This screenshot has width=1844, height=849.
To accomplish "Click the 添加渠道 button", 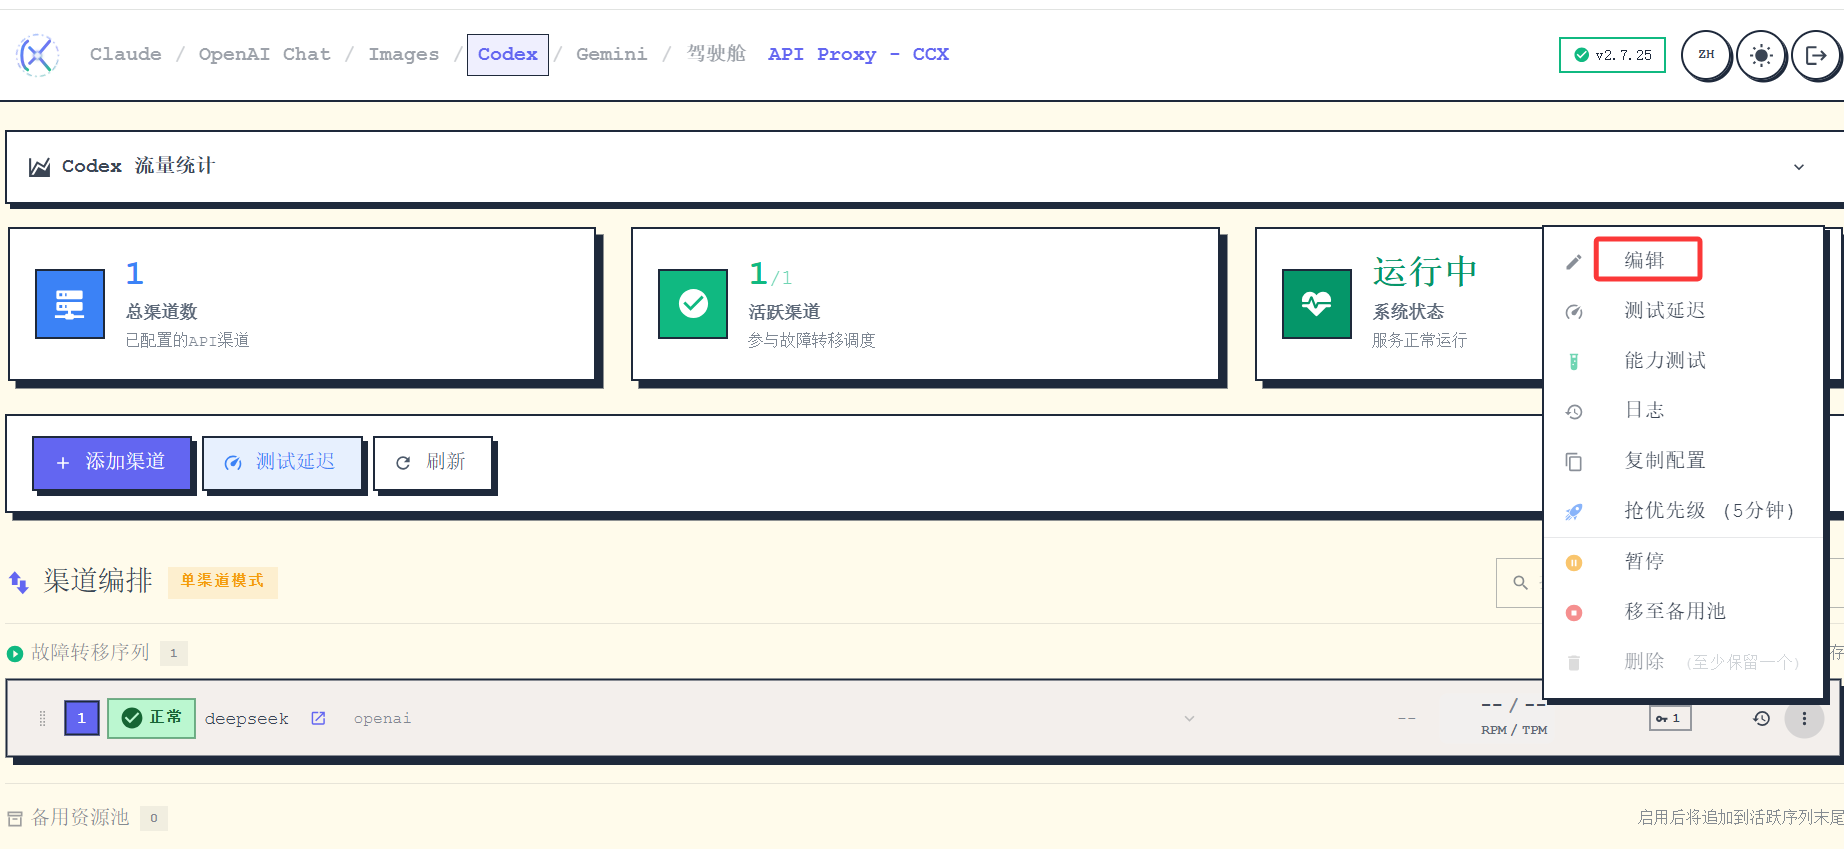I will [x=112, y=463].
